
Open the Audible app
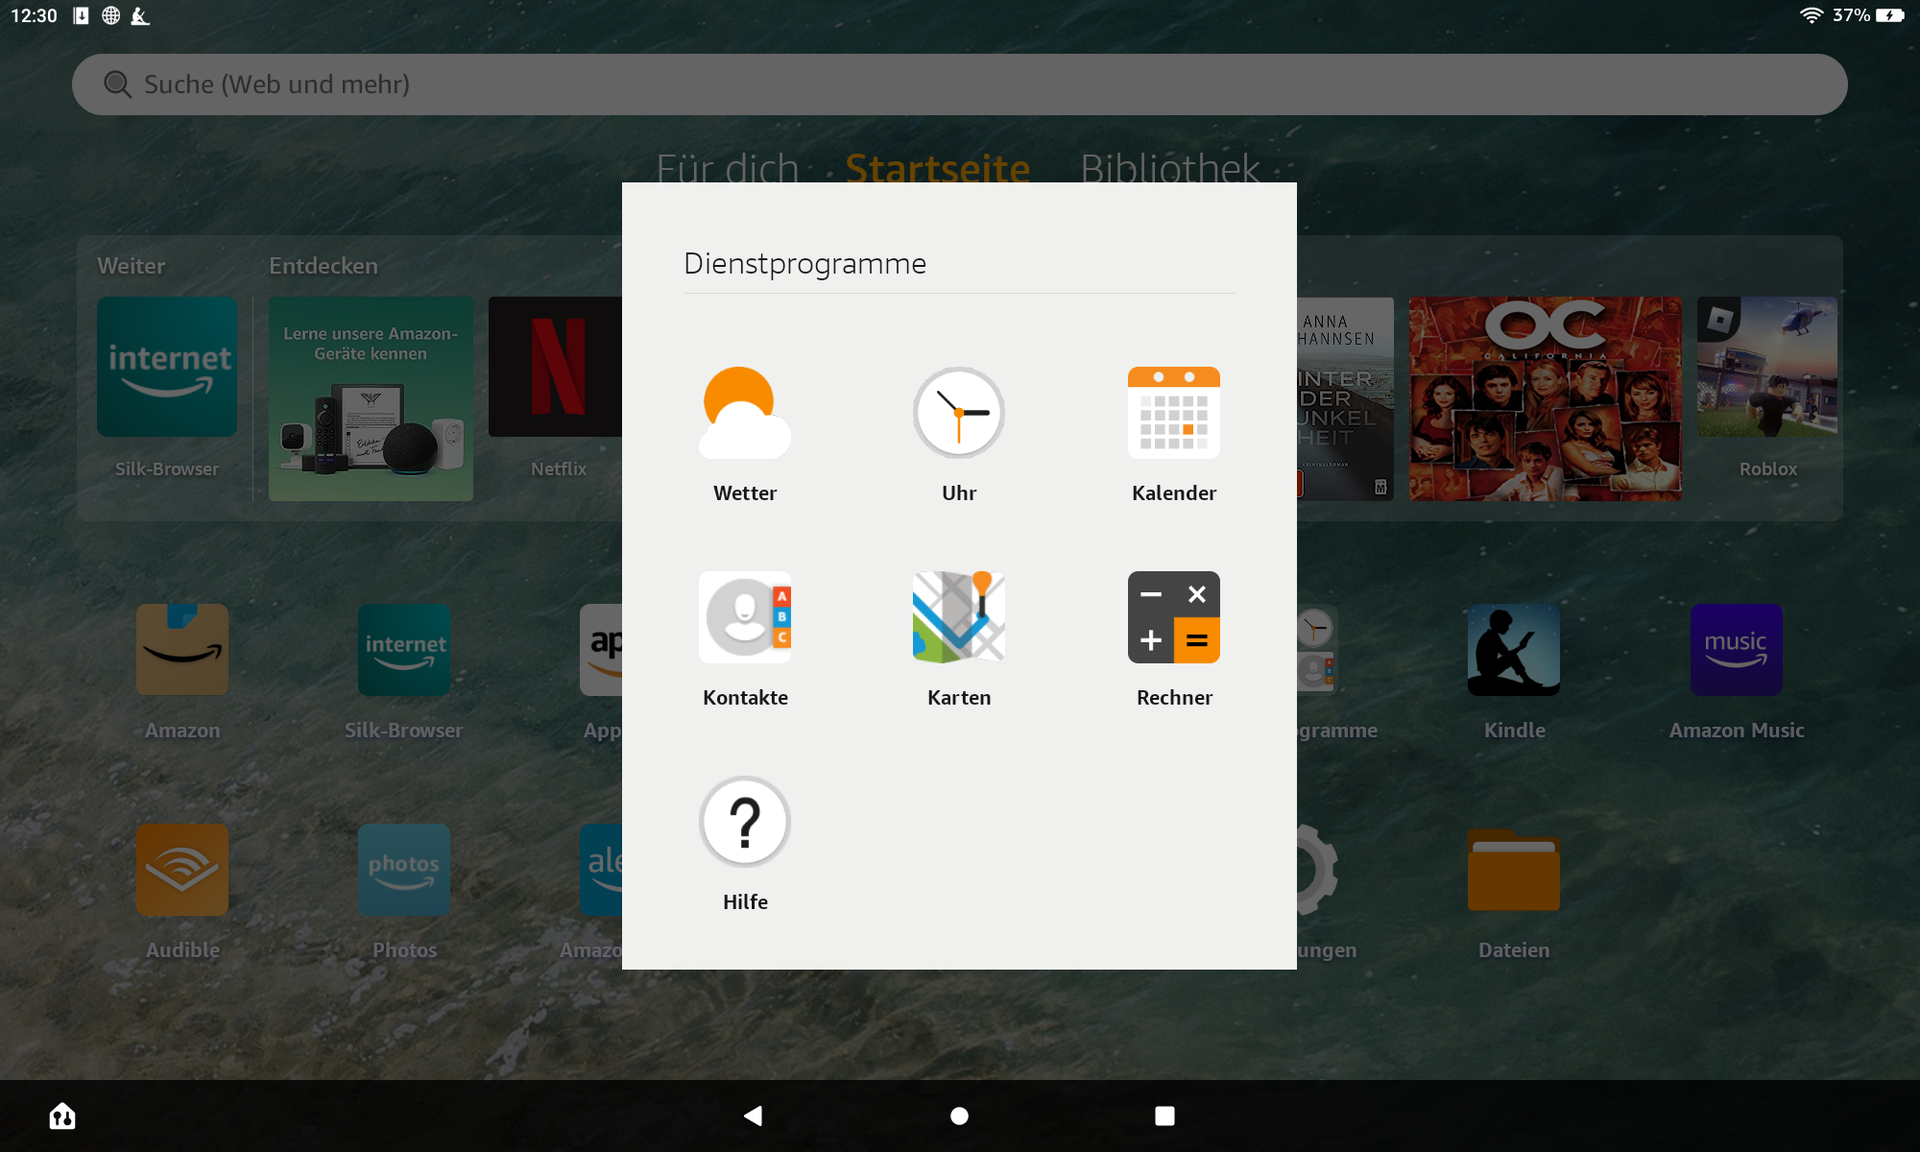point(182,870)
